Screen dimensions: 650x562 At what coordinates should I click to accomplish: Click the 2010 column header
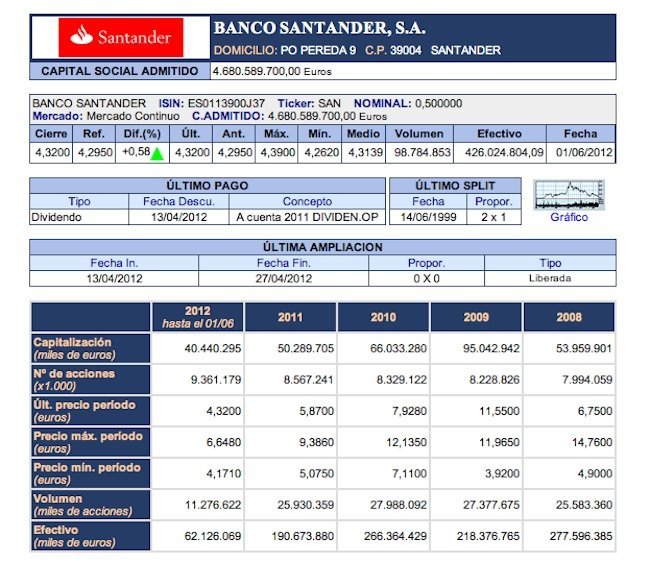click(x=383, y=317)
